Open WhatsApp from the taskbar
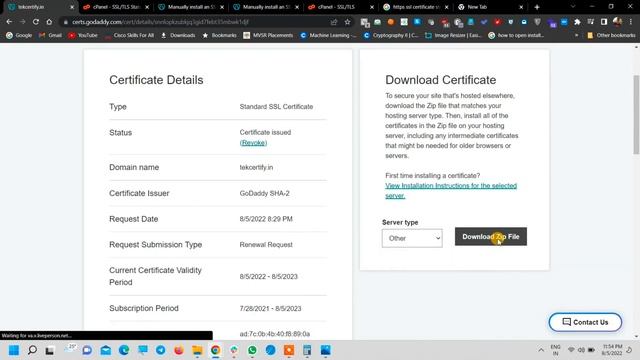 [252, 350]
